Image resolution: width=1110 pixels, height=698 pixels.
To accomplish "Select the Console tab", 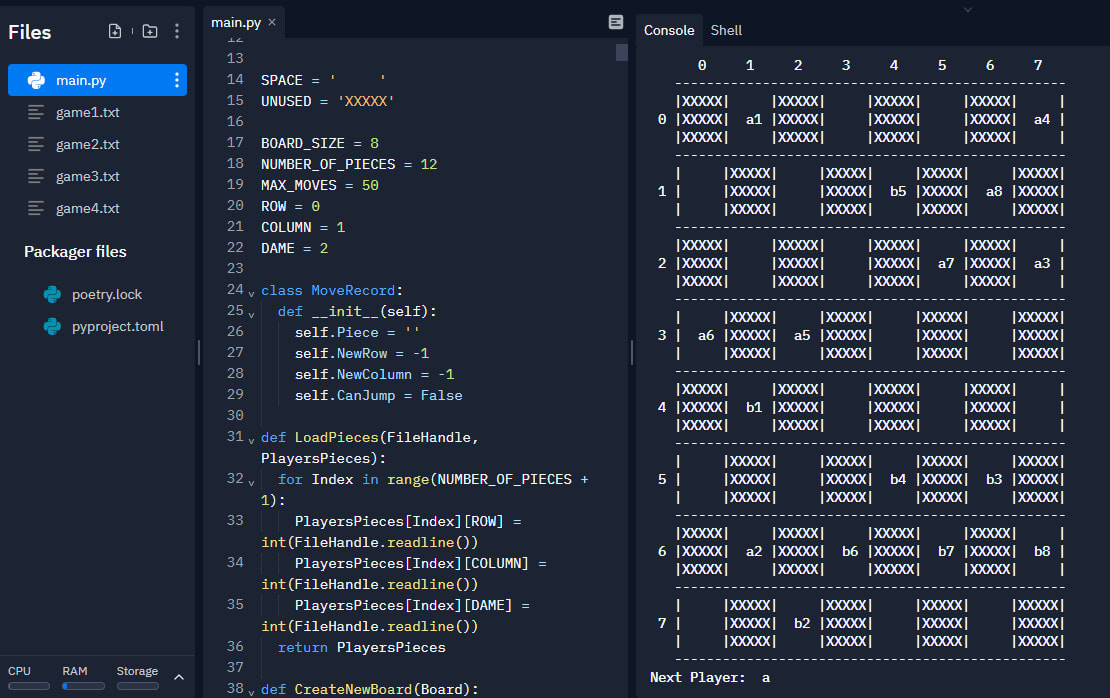I will (x=668, y=30).
